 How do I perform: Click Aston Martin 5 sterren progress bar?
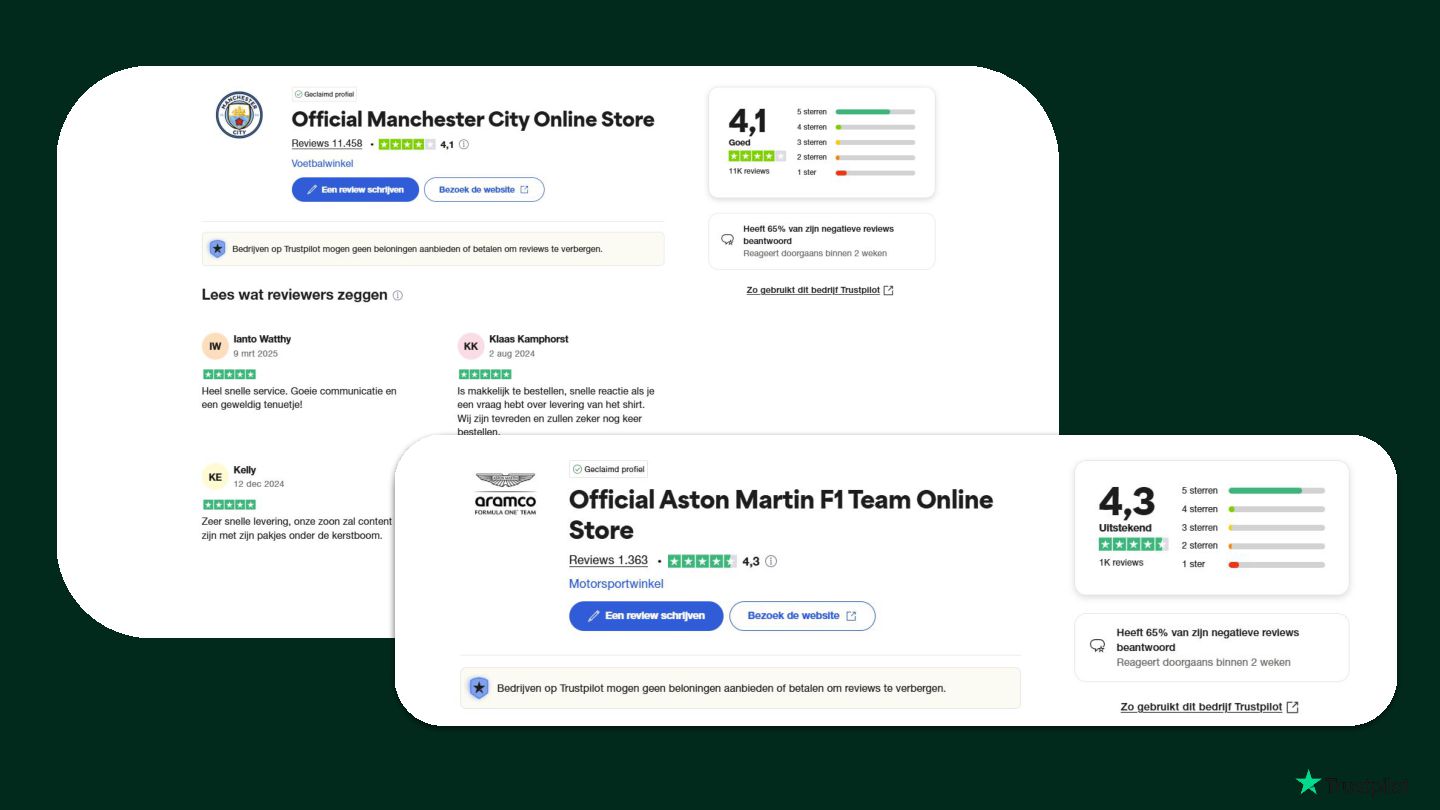[x=1277, y=491]
